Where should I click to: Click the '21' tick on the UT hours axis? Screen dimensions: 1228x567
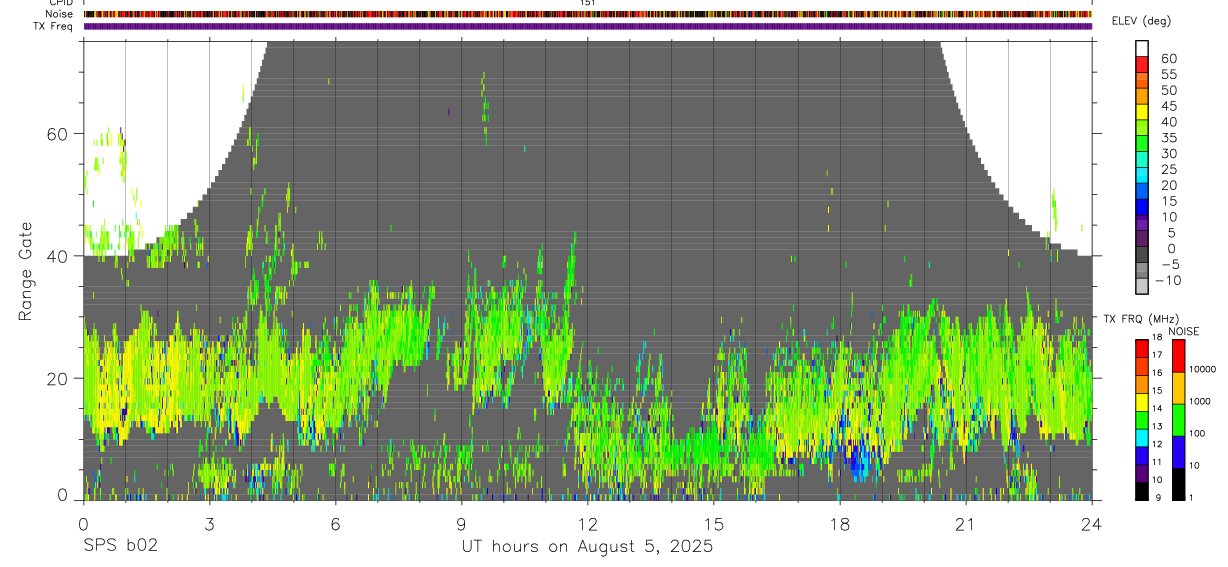pos(966,523)
